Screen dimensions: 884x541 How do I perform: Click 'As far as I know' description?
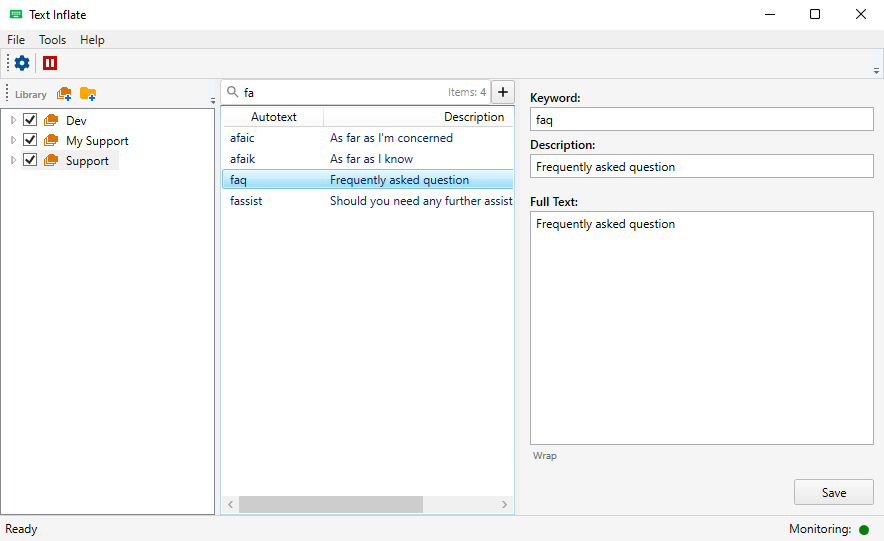tap(372, 159)
